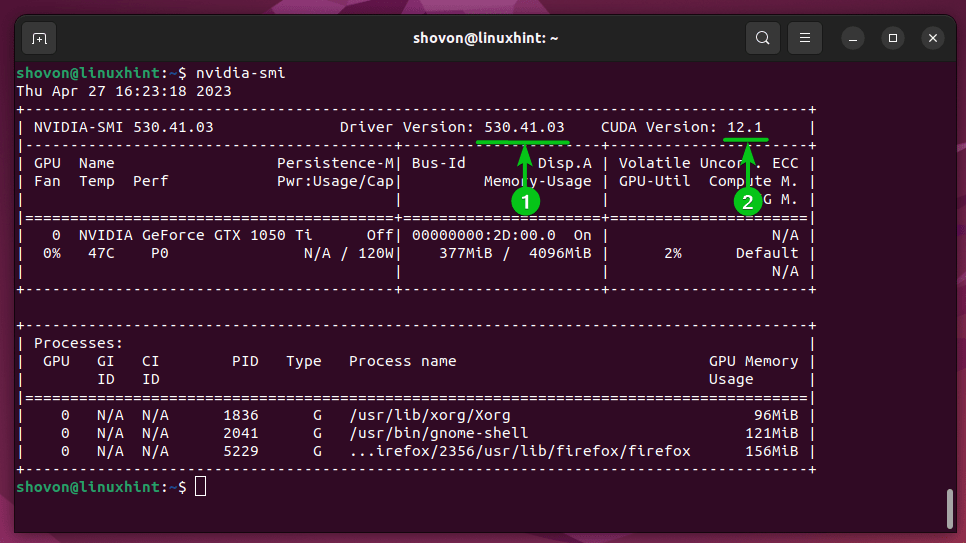Click the memory usage 96MiB
Screen dimensions: 966x543
pyautogui.click(x=776, y=415)
